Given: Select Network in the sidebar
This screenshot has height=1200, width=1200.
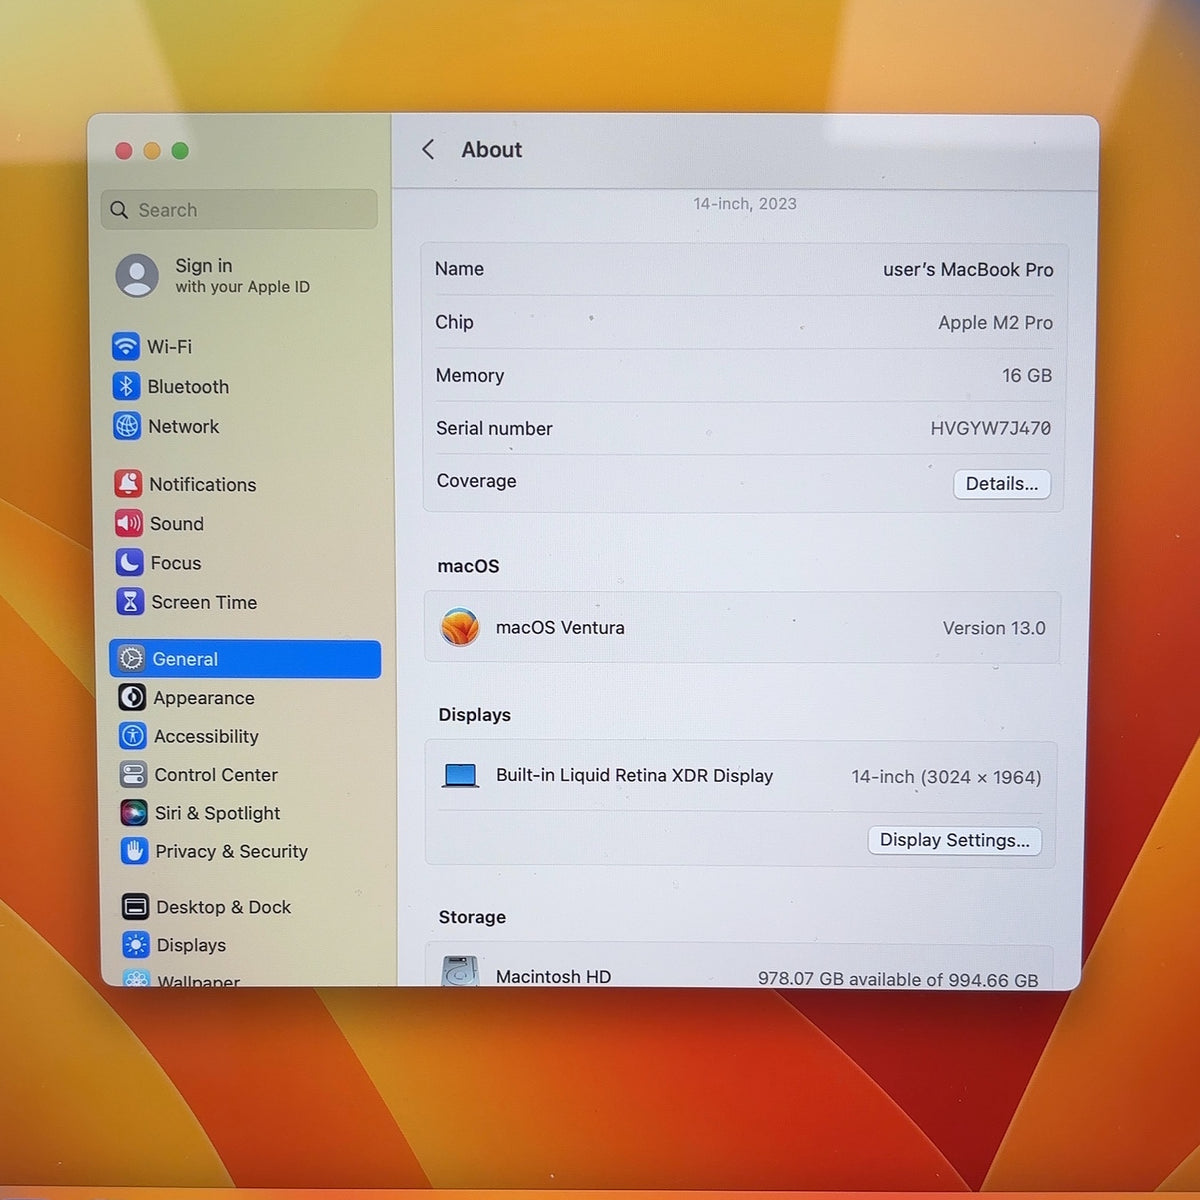Looking at the screenshot, I should [246, 426].
